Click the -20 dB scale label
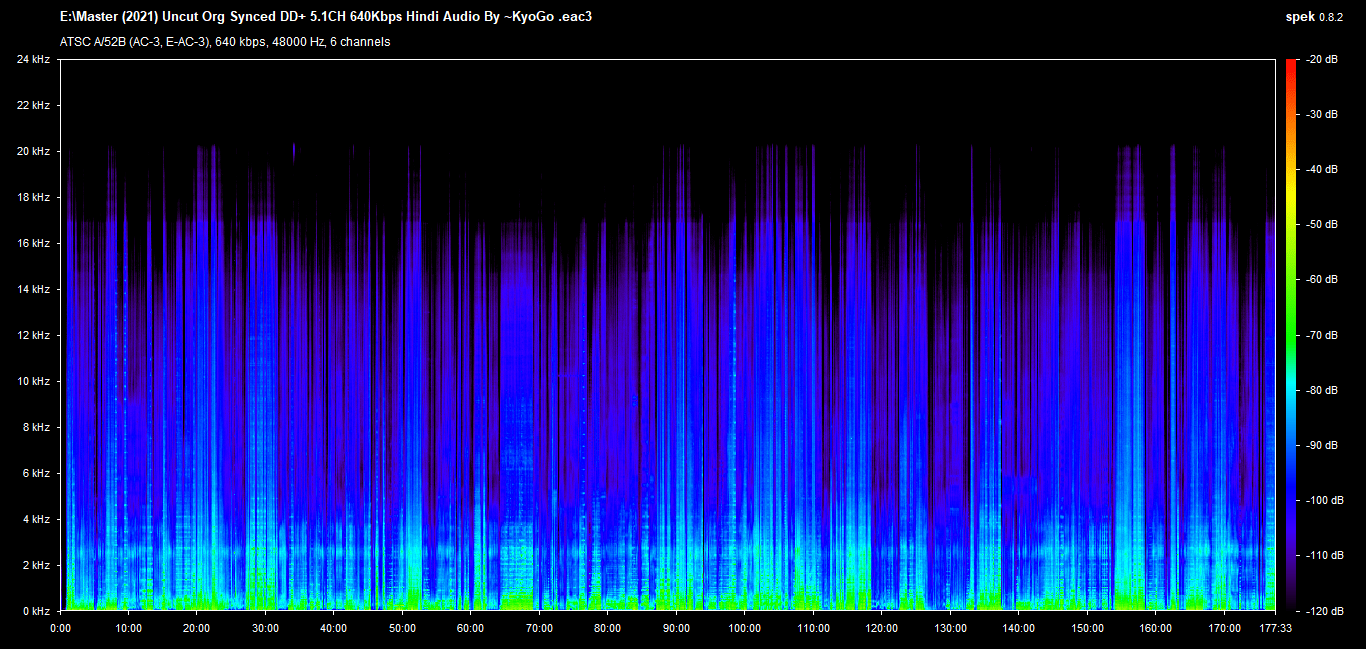1366x649 pixels. [x=1321, y=60]
